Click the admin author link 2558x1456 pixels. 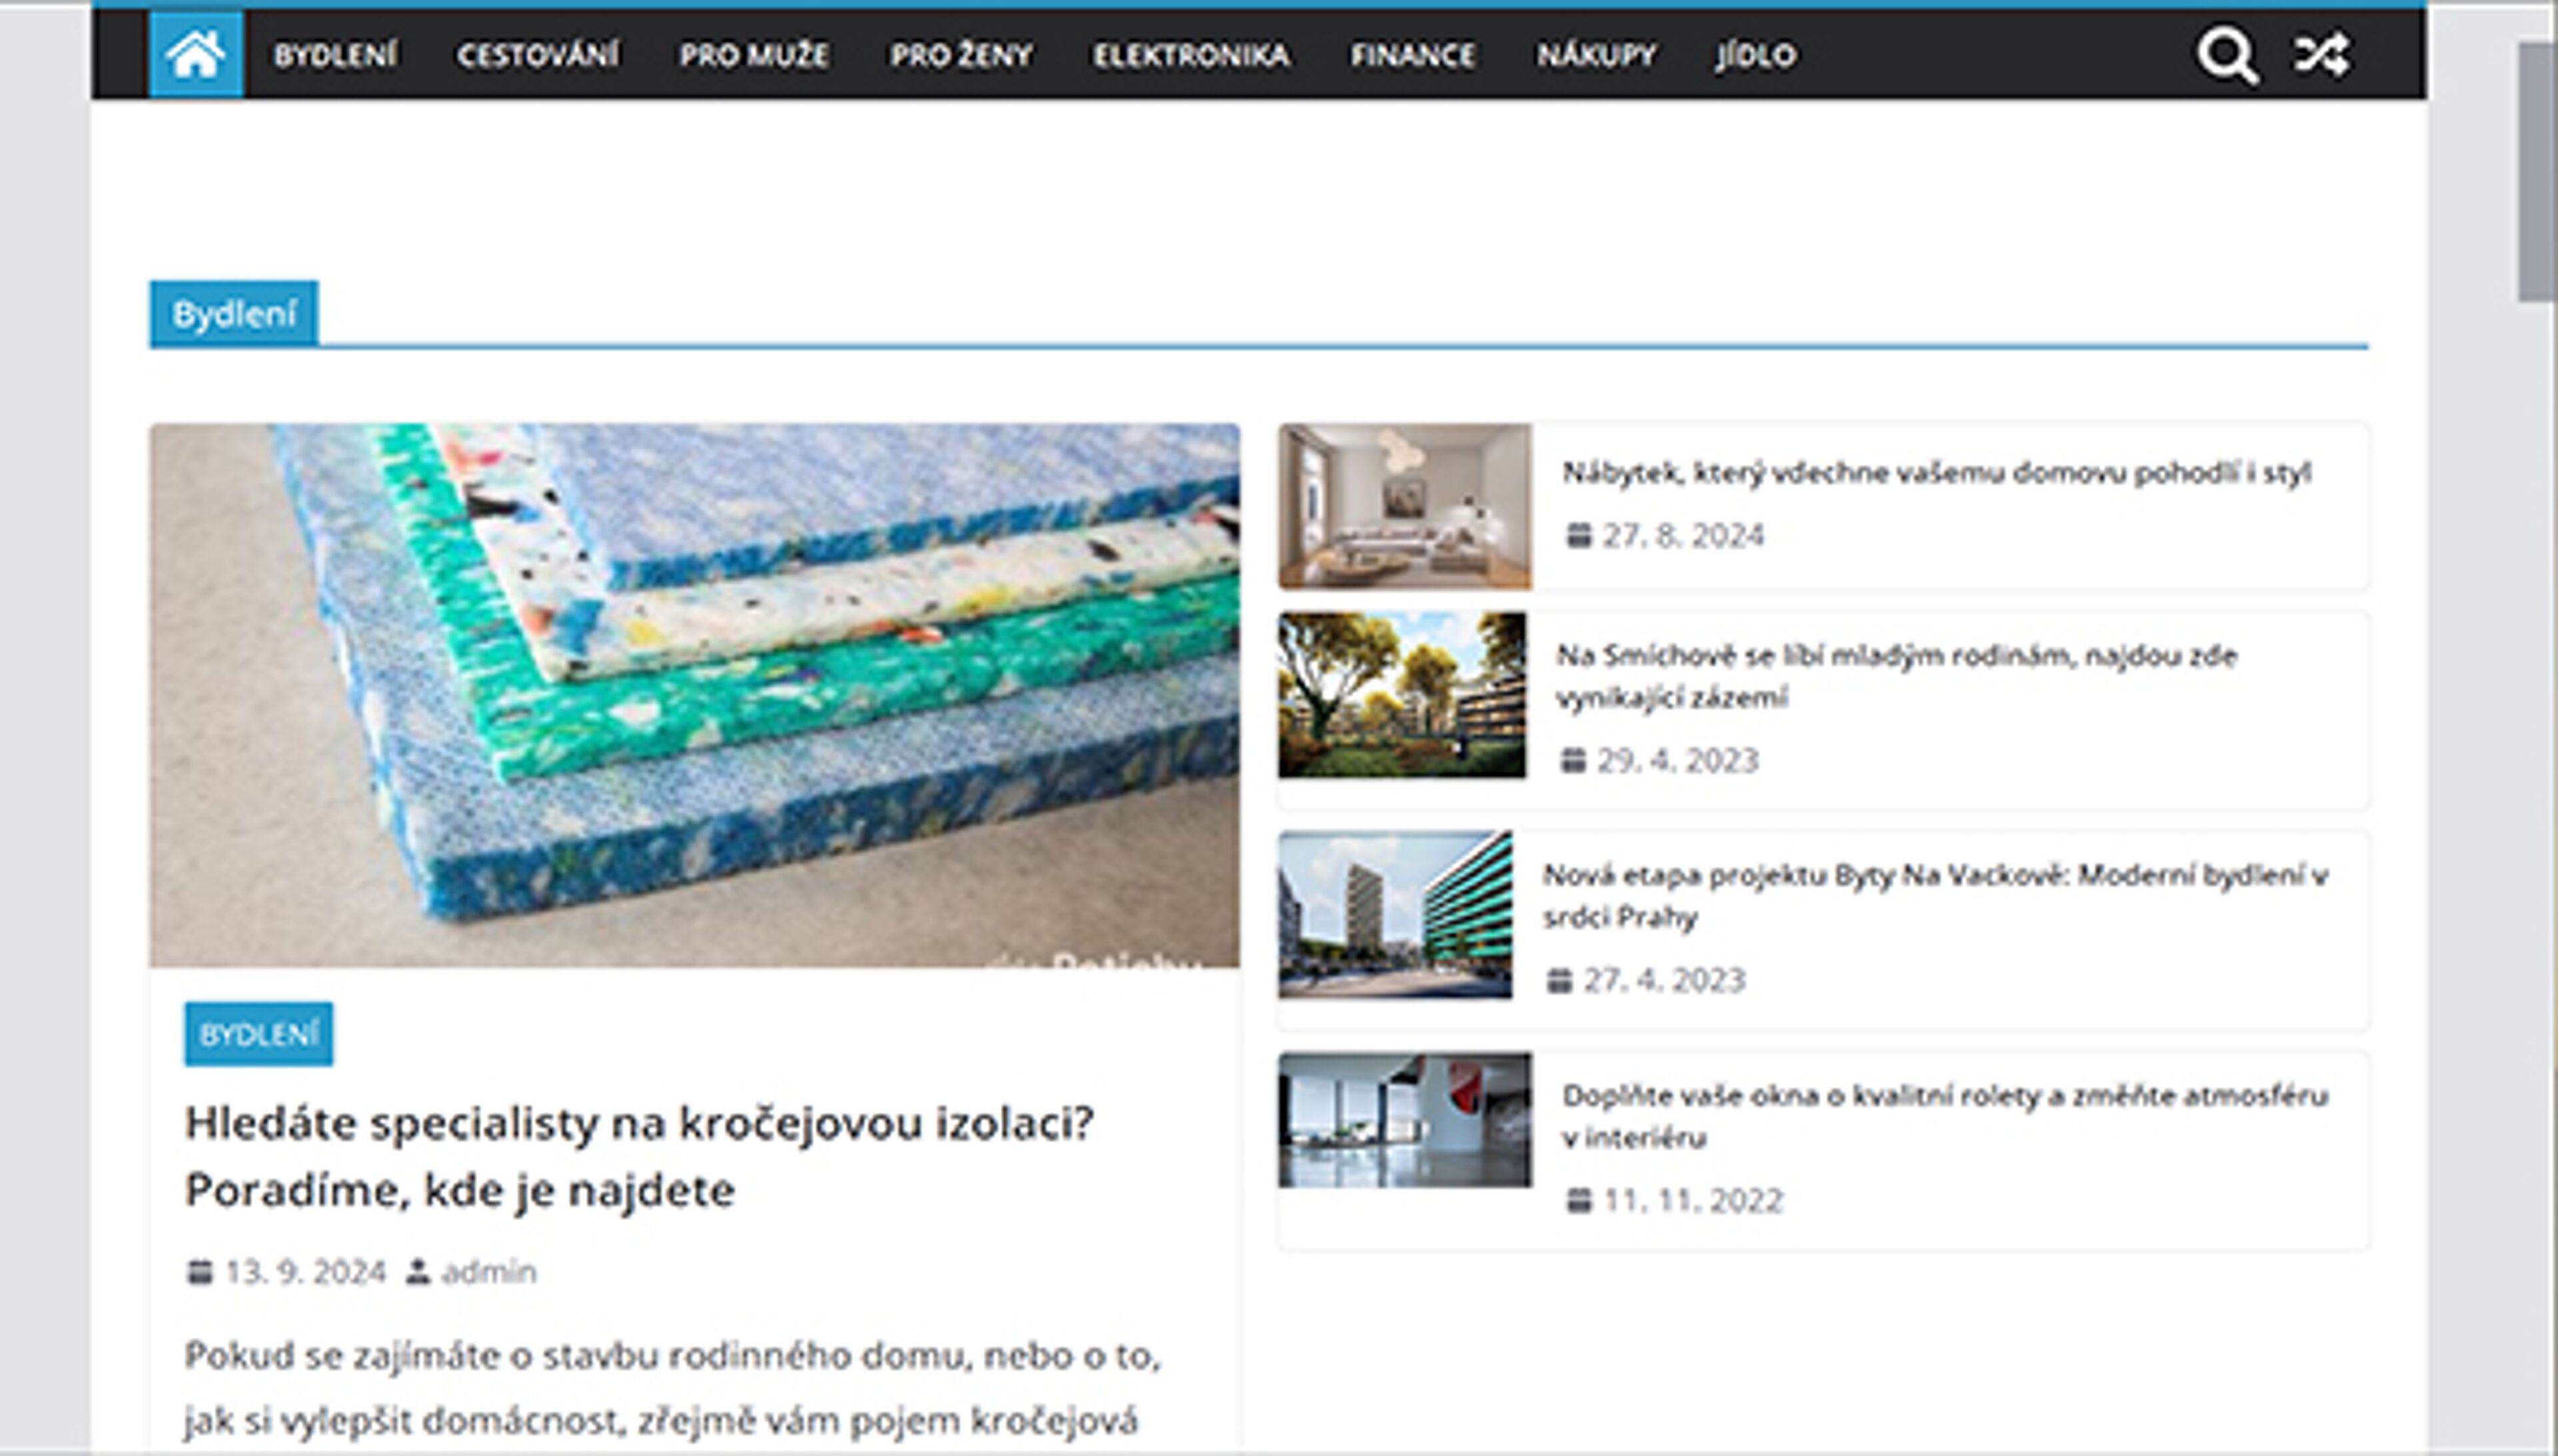pyautogui.click(x=488, y=1272)
